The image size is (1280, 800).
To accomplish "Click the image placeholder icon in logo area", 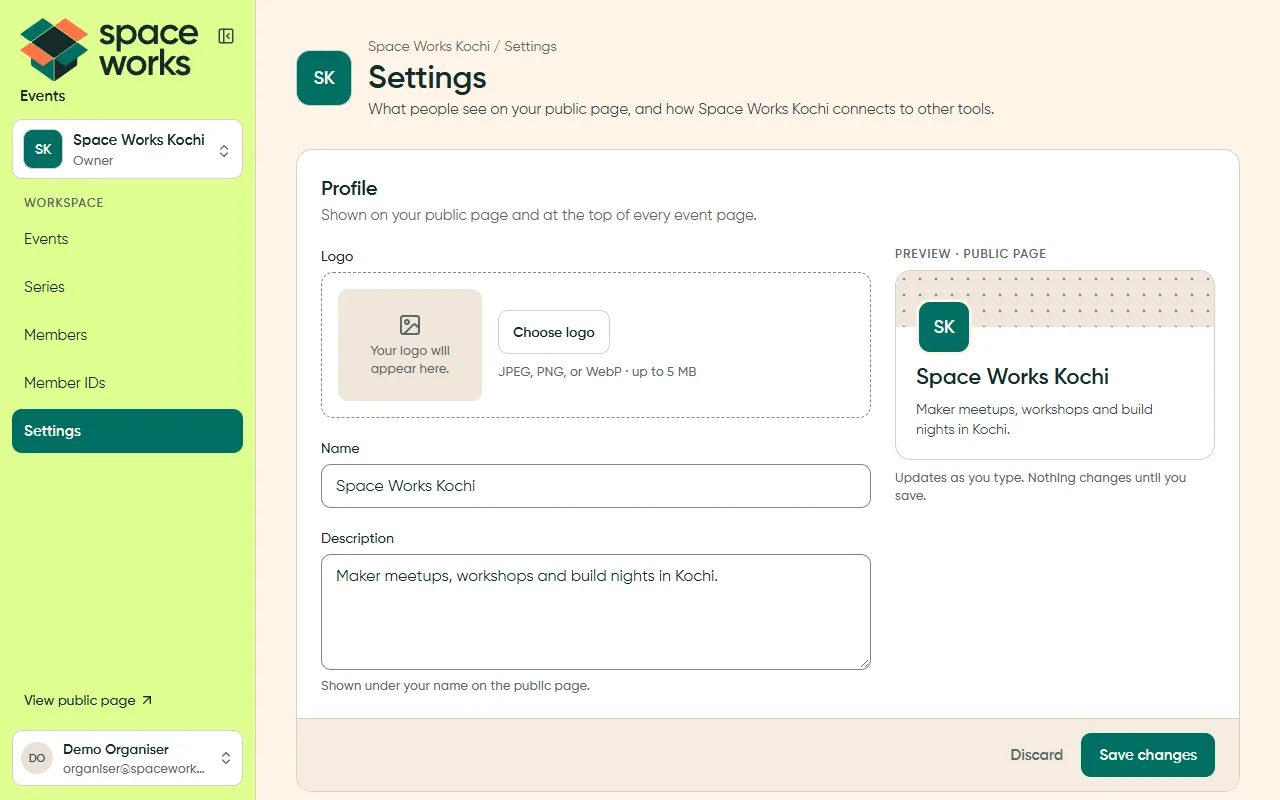I will tap(410, 325).
